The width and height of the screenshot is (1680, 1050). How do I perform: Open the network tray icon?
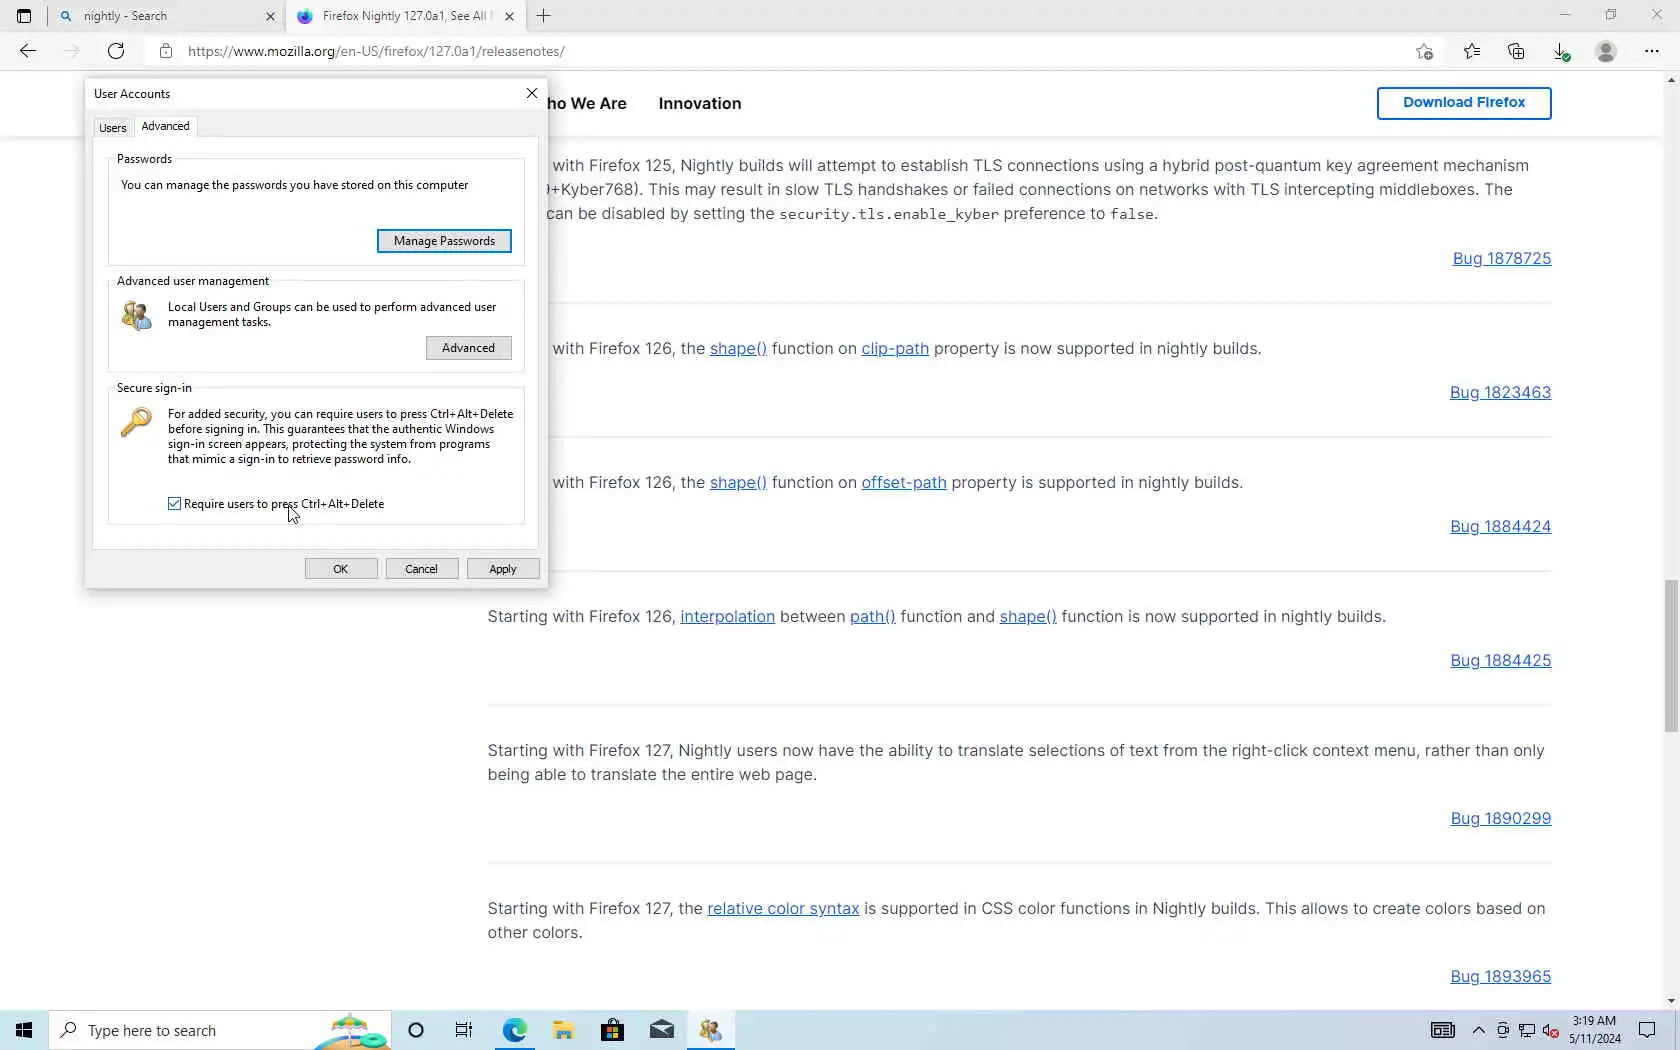coord(1526,1031)
